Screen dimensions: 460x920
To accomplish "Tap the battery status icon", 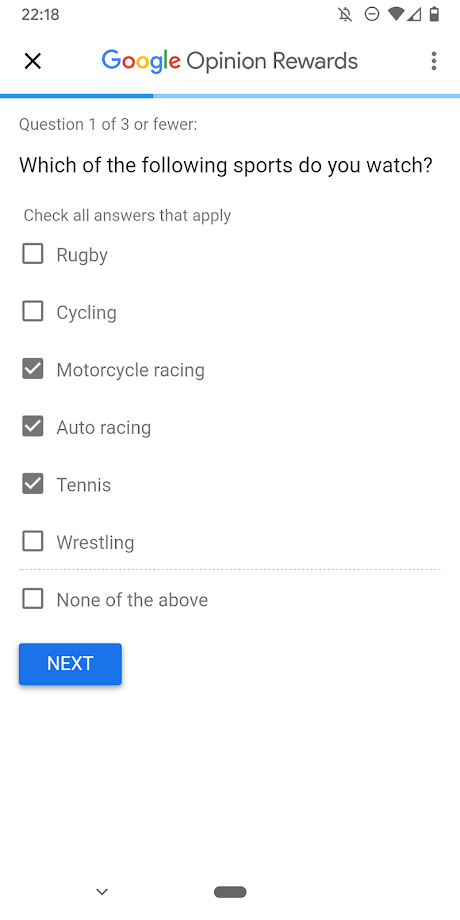I will (434, 14).
